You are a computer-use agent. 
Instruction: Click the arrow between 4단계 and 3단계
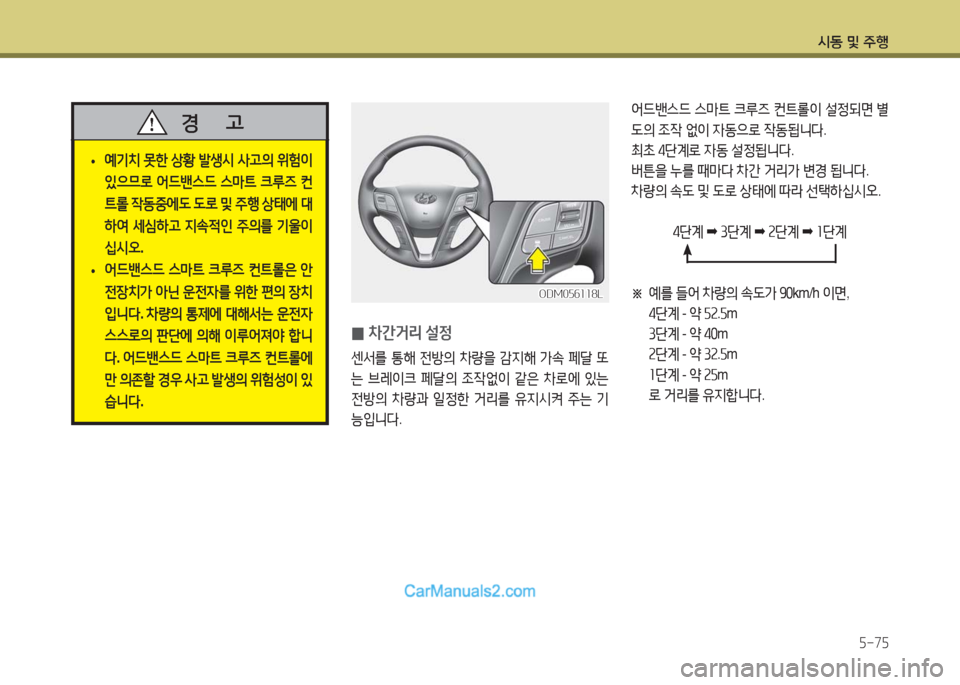[x=711, y=232]
